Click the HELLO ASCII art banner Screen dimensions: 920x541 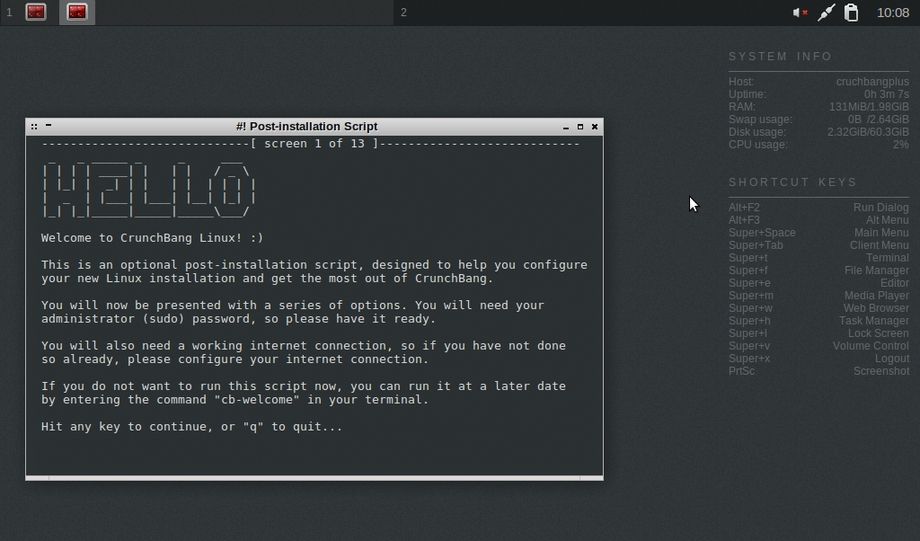pyautogui.click(x=149, y=190)
